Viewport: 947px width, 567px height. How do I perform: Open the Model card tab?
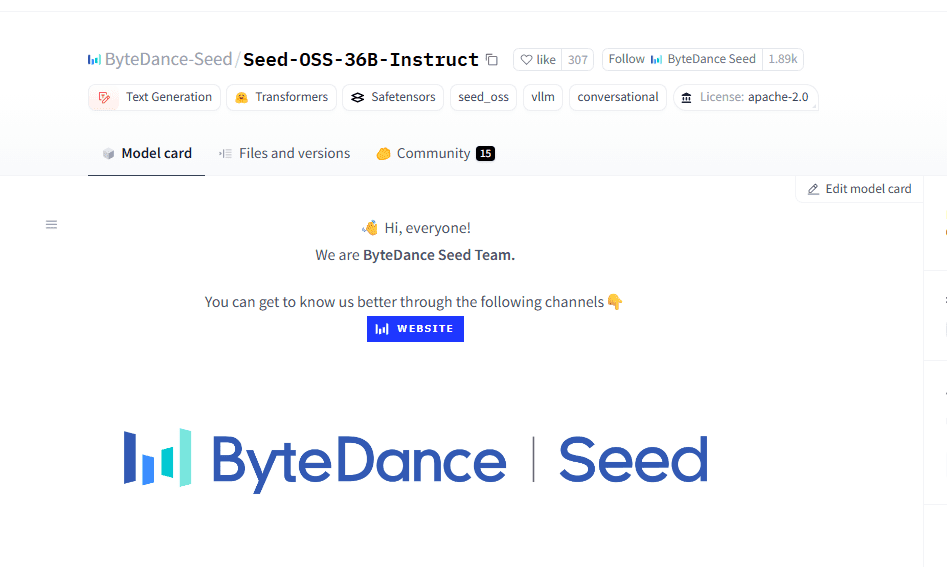(147, 153)
